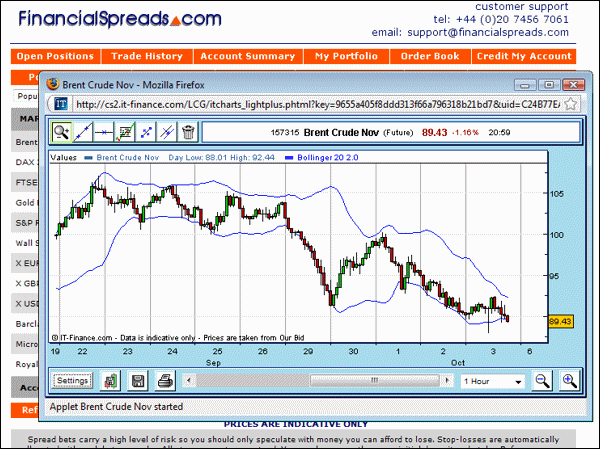
Task: Click the support email address link
Action: 488,32
